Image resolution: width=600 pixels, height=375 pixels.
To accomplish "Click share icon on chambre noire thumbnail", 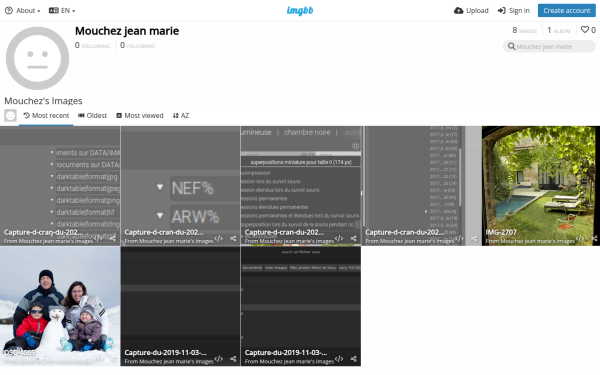I will point(354,238).
